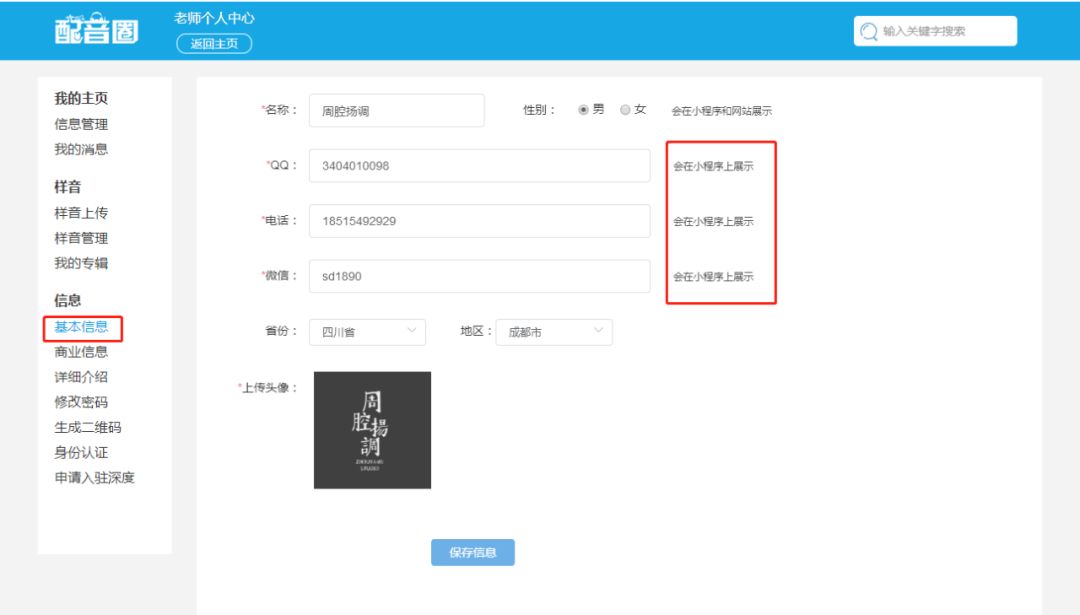Click the 老师个人中心 title text

click(x=214, y=18)
